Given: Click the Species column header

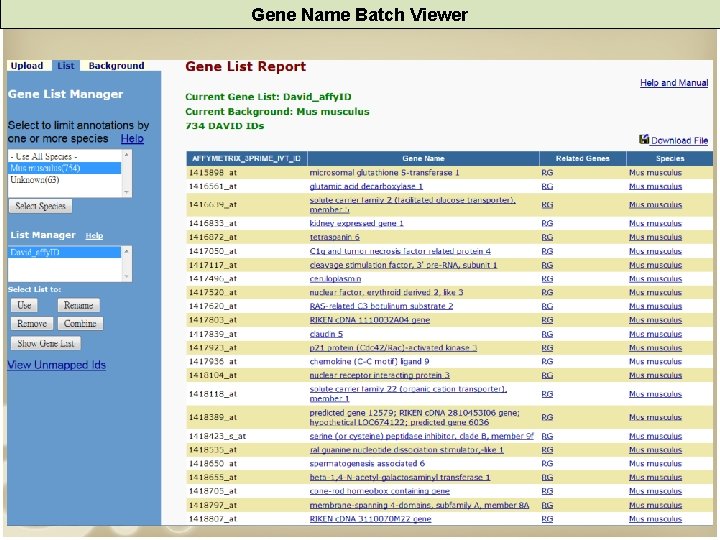Looking at the screenshot, I should pyautogui.click(x=670, y=158).
